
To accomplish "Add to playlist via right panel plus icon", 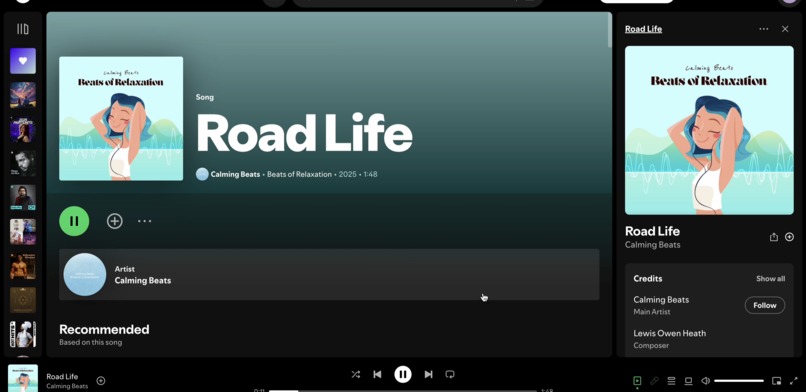I will (x=790, y=237).
